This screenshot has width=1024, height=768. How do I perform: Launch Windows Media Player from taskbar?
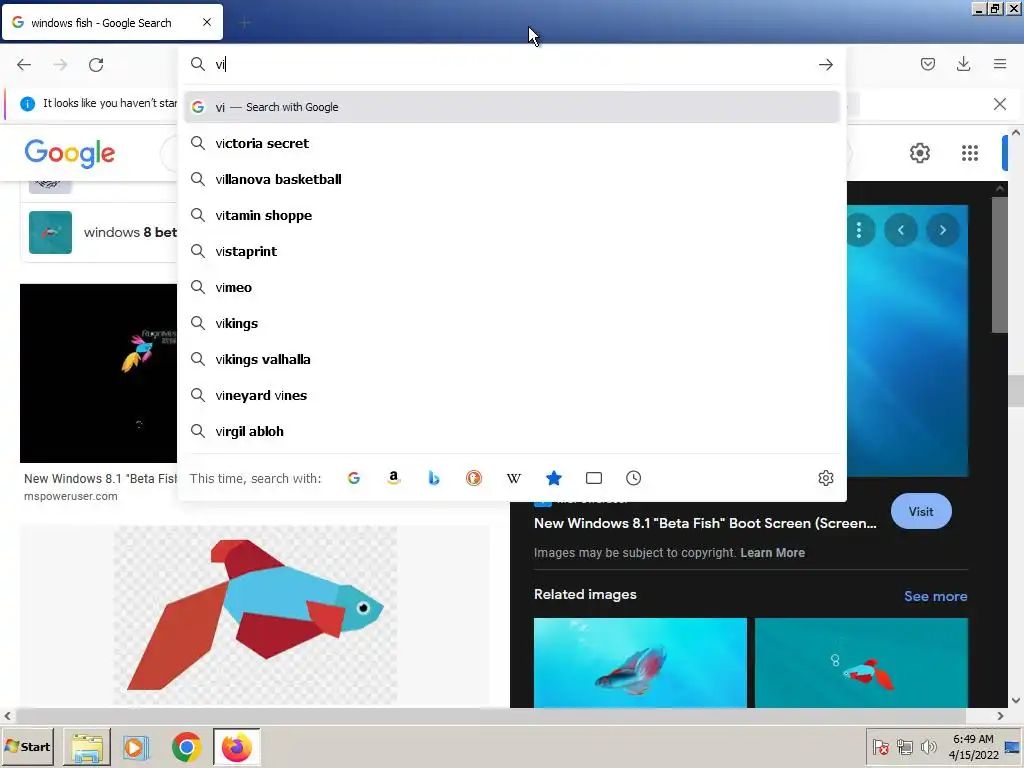(136, 746)
